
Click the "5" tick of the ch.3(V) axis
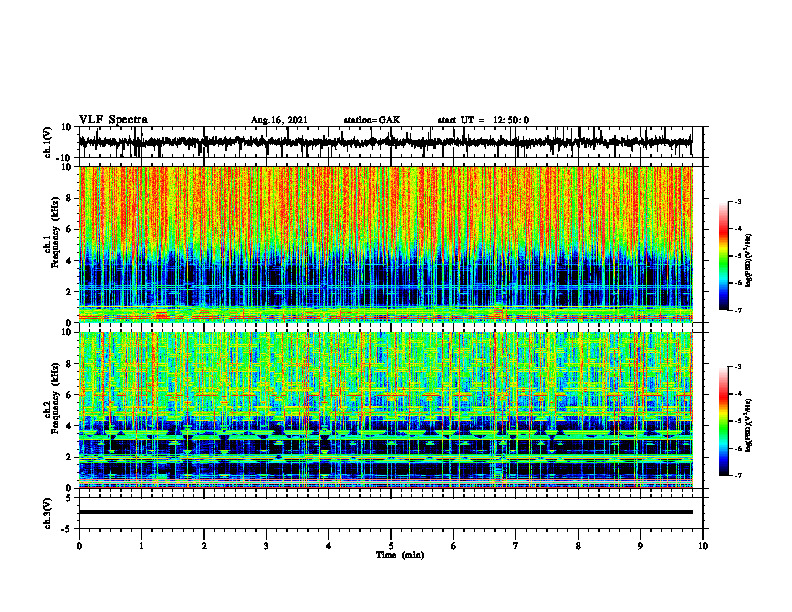coord(69,498)
